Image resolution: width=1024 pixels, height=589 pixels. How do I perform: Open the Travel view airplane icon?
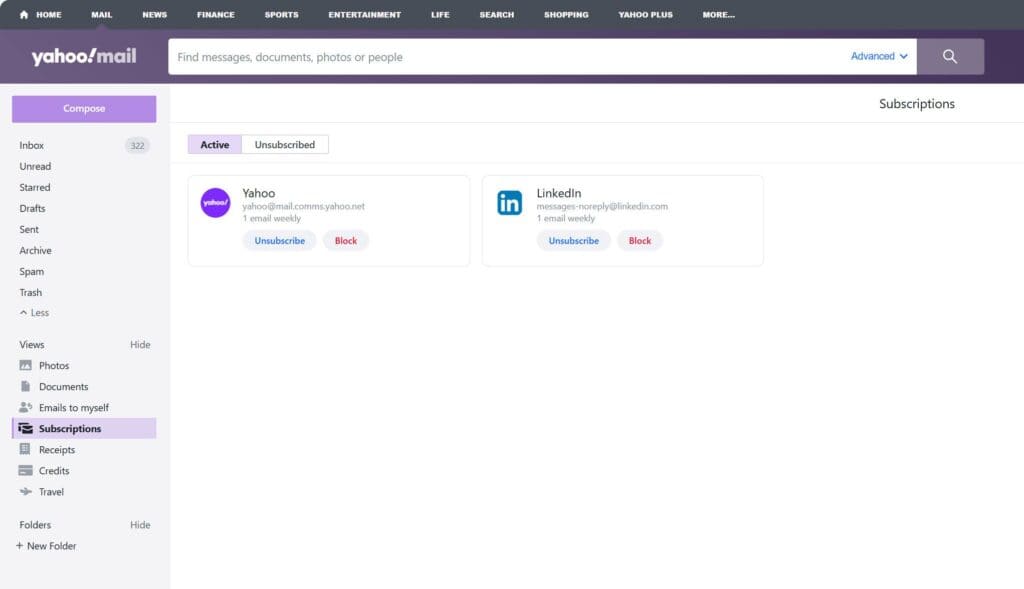coord(26,492)
